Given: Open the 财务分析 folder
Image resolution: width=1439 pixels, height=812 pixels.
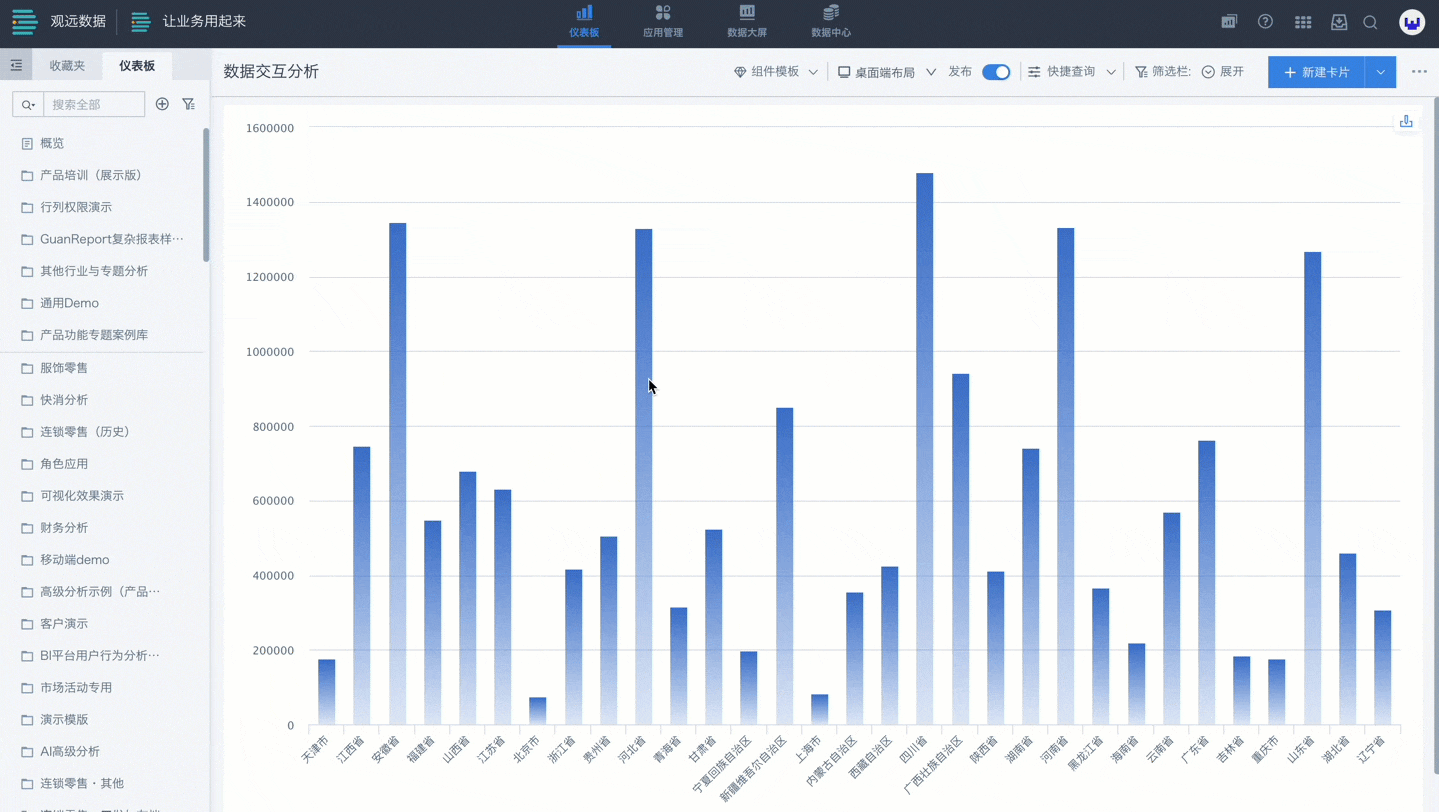Looking at the screenshot, I should click(64, 528).
